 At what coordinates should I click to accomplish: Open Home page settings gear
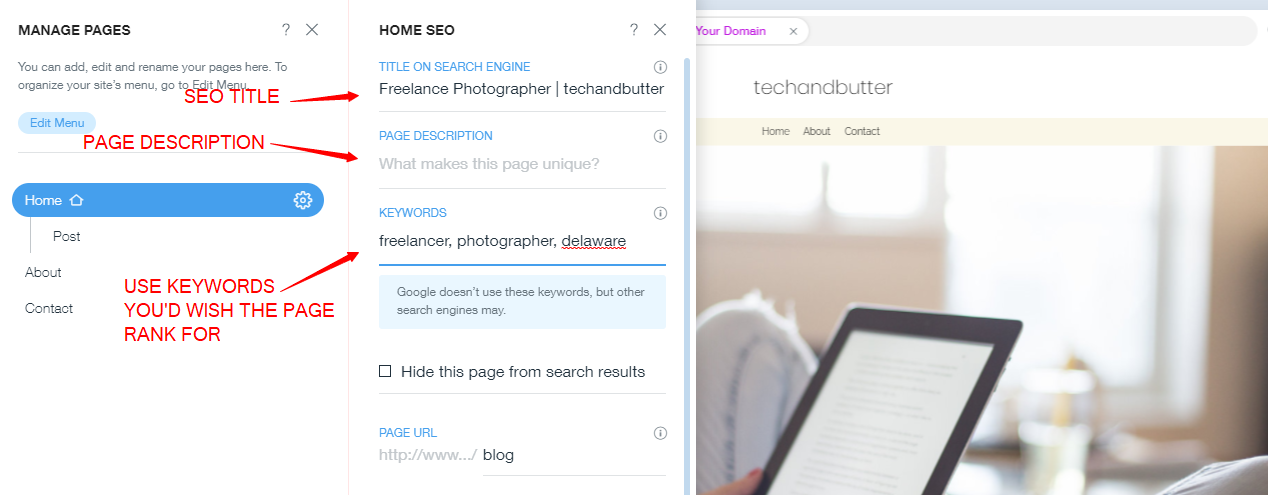point(303,200)
